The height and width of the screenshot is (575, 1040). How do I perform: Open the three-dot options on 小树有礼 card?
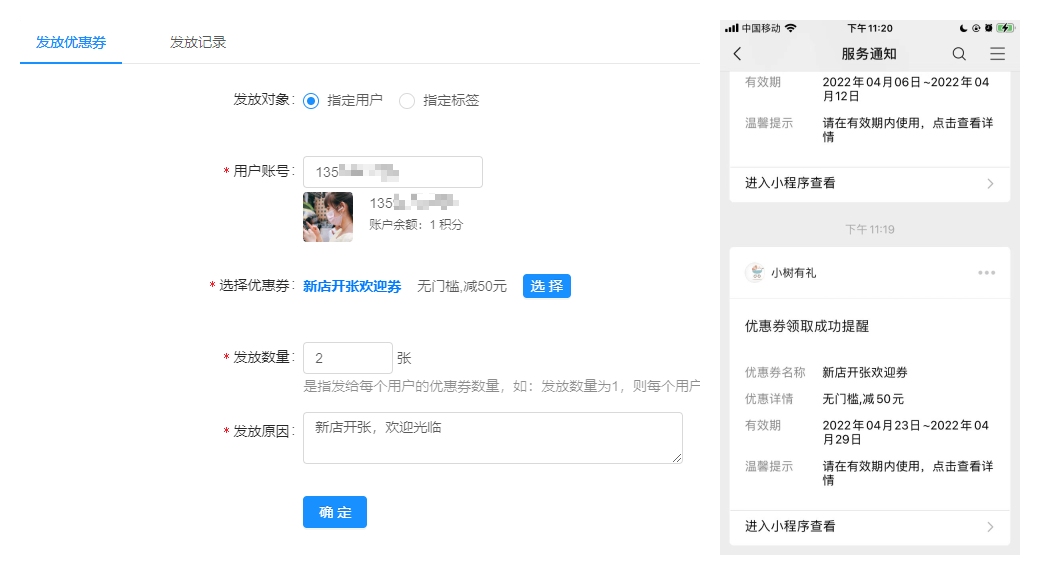987,273
